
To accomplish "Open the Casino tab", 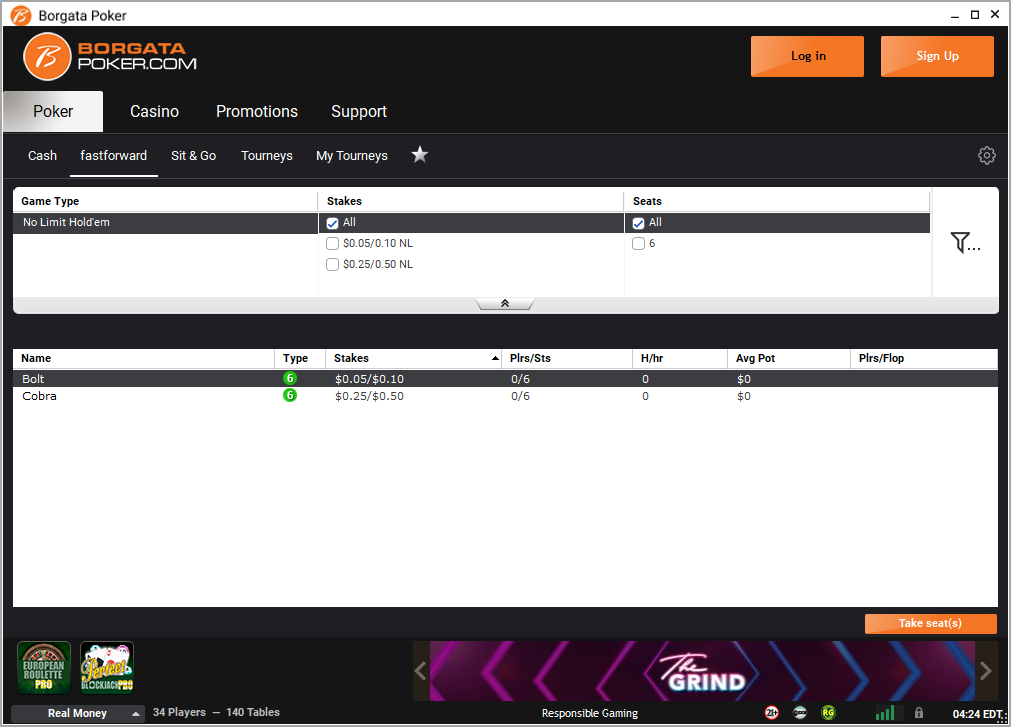I will tap(155, 111).
